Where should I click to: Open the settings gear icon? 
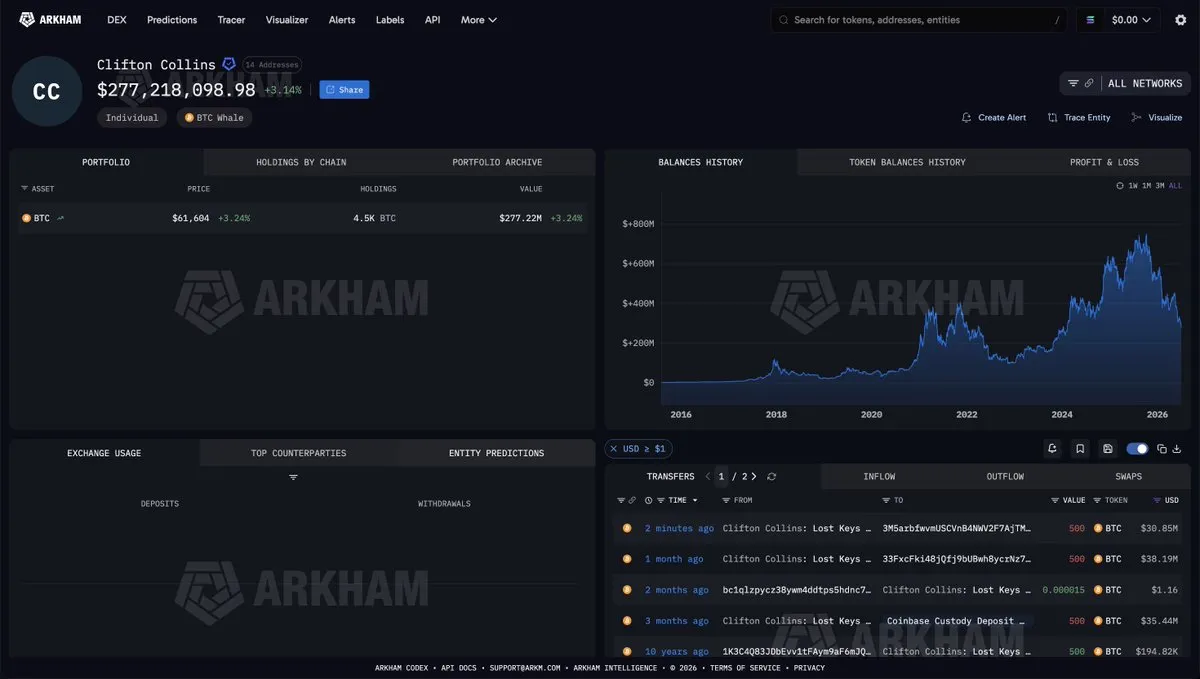pyautogui.click(x=1180, y=20)
